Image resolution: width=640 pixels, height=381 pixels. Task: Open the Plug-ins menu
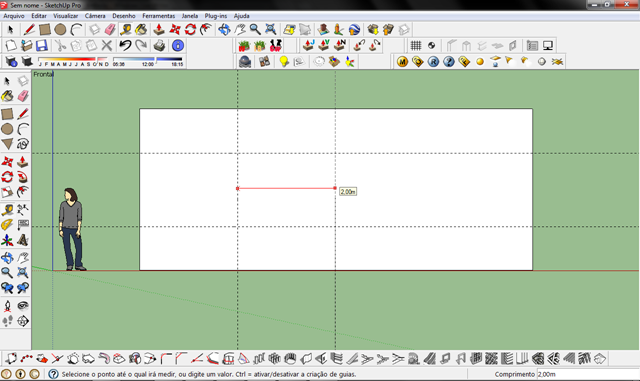[x=216, y=16]
